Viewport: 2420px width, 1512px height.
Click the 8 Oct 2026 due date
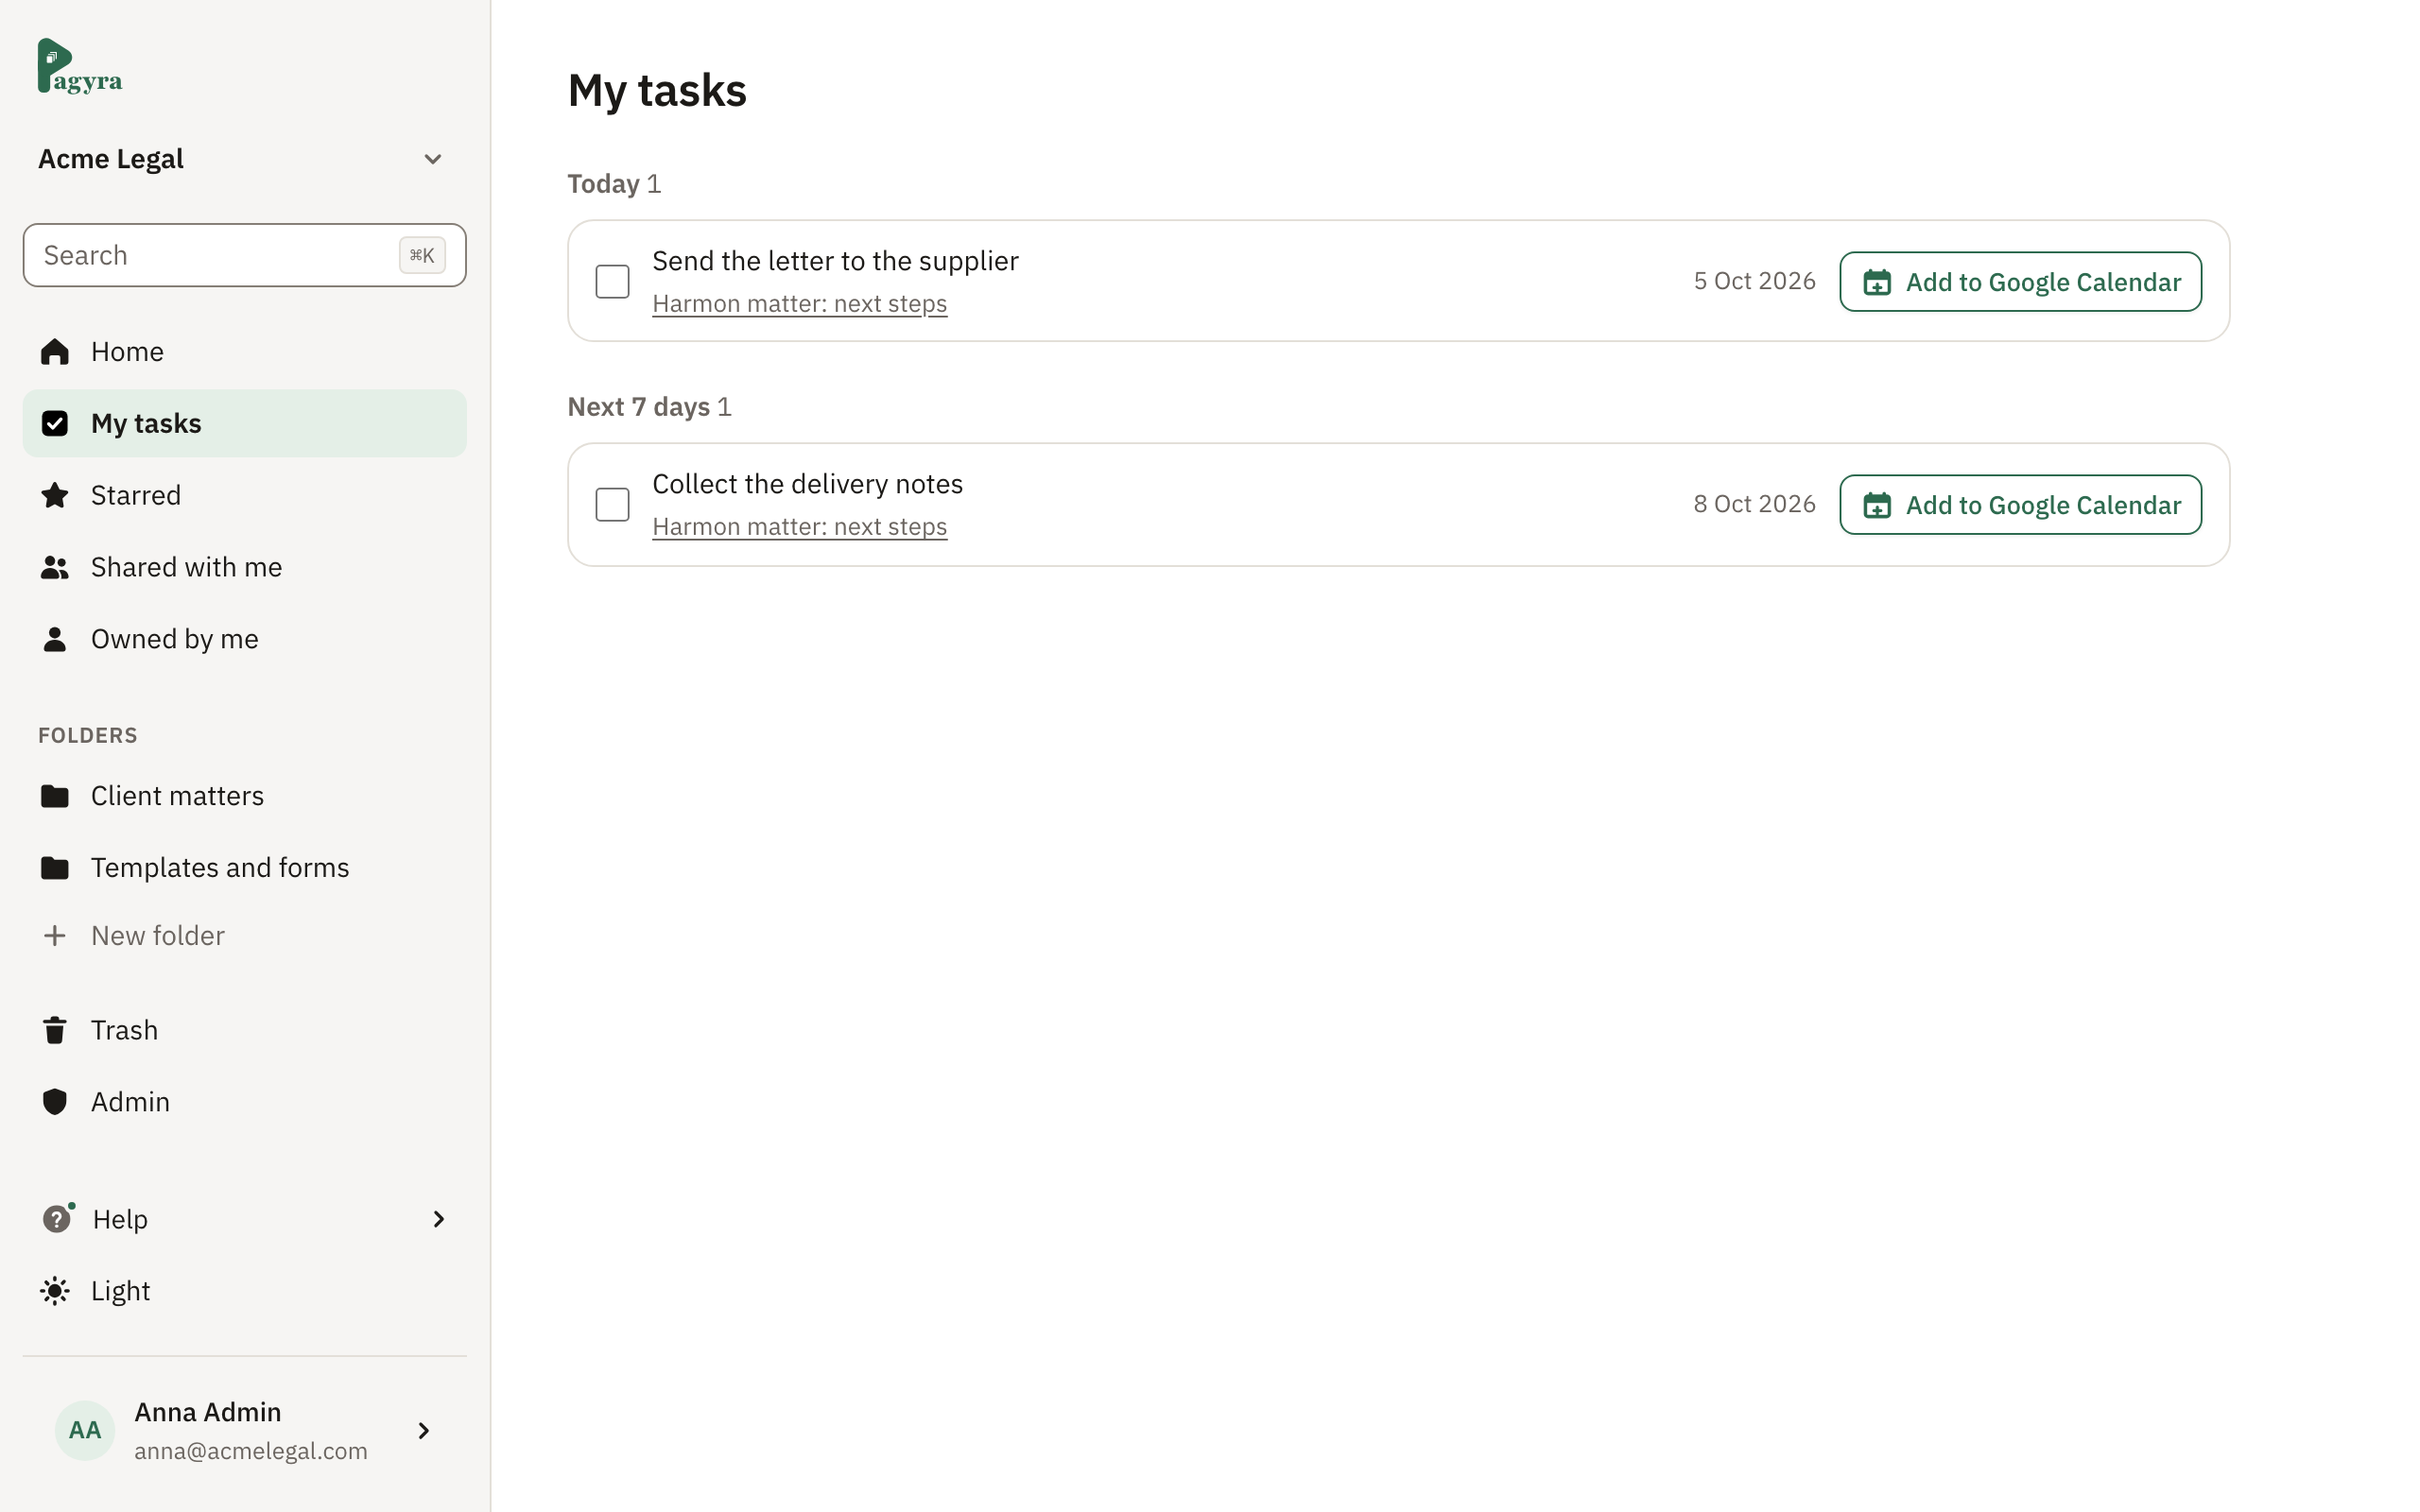pyautogui.click(x=1754, y=504)
